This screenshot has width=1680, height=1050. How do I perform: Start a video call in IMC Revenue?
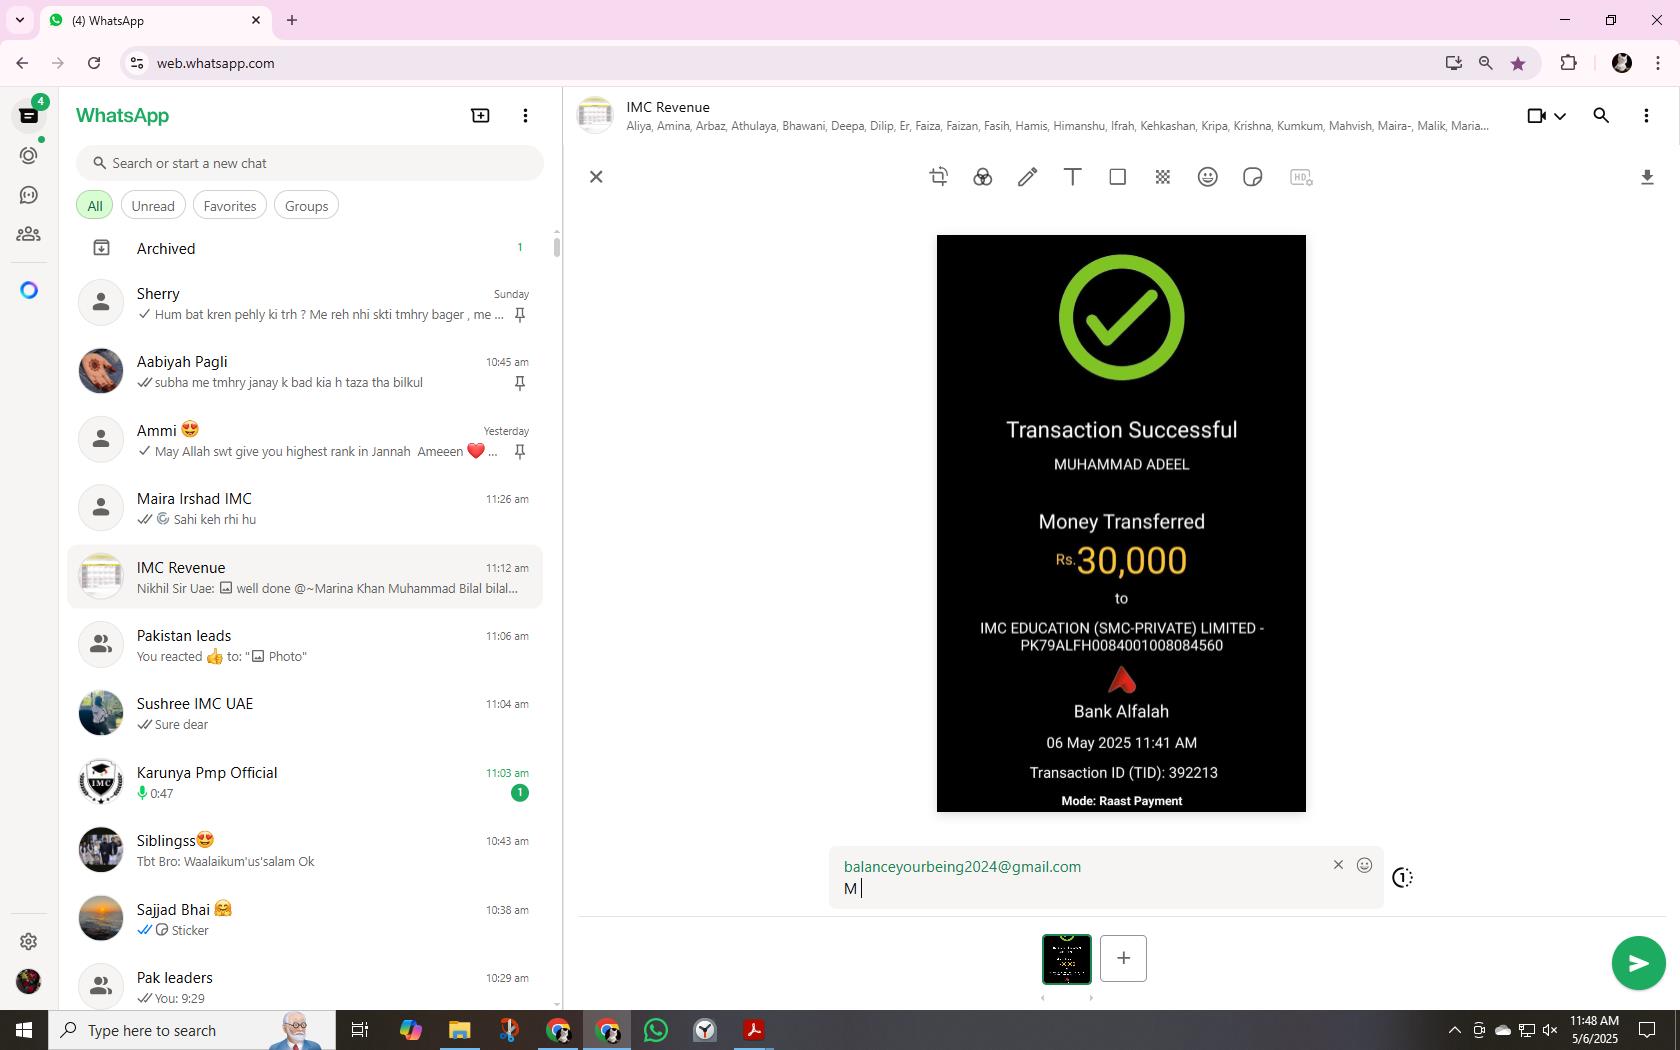[1537, 116]
